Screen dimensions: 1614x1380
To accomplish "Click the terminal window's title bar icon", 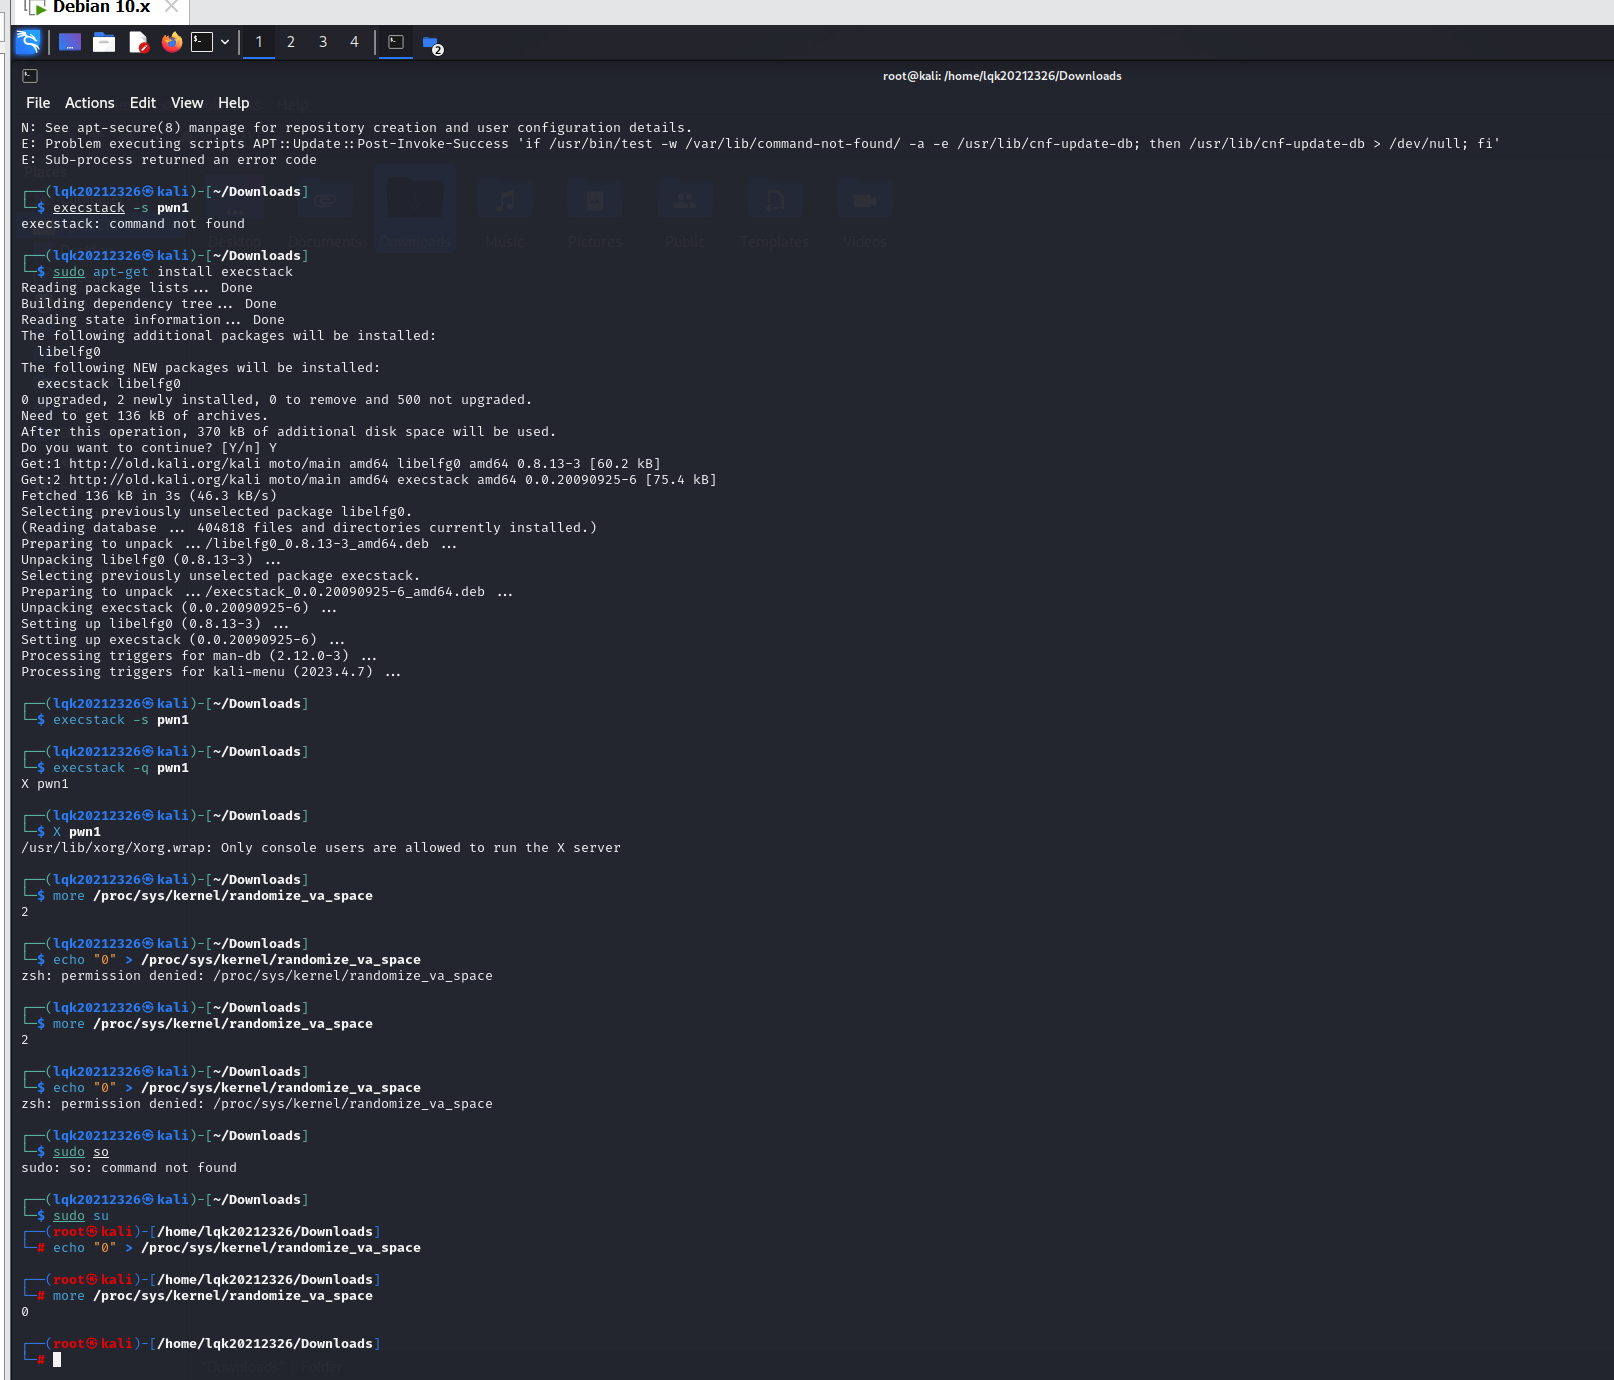I will 30,76.
